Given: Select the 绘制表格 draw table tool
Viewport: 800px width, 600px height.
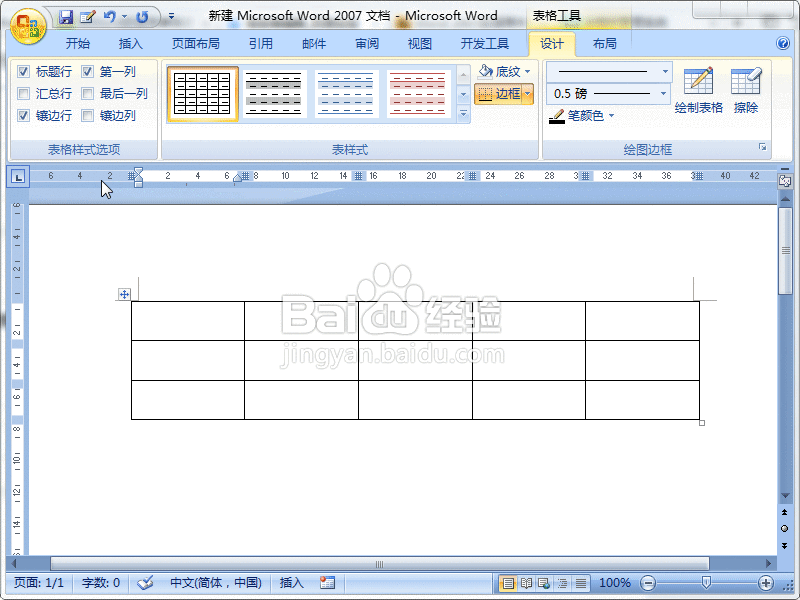Looking at the screenshot, I should pos(698,90).
